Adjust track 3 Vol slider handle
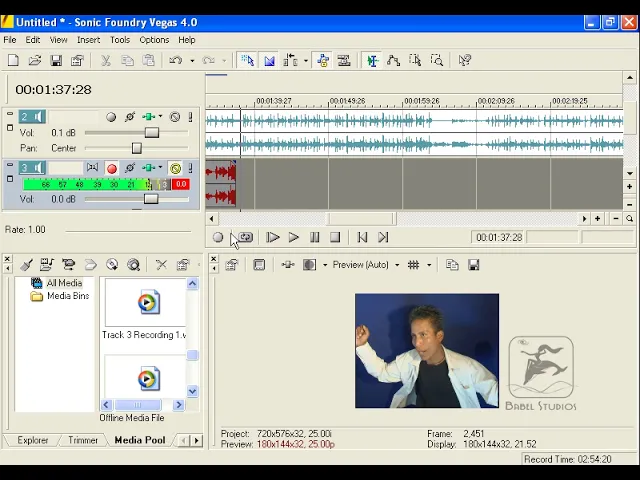 pyautogui.click(x=151, y=199)
